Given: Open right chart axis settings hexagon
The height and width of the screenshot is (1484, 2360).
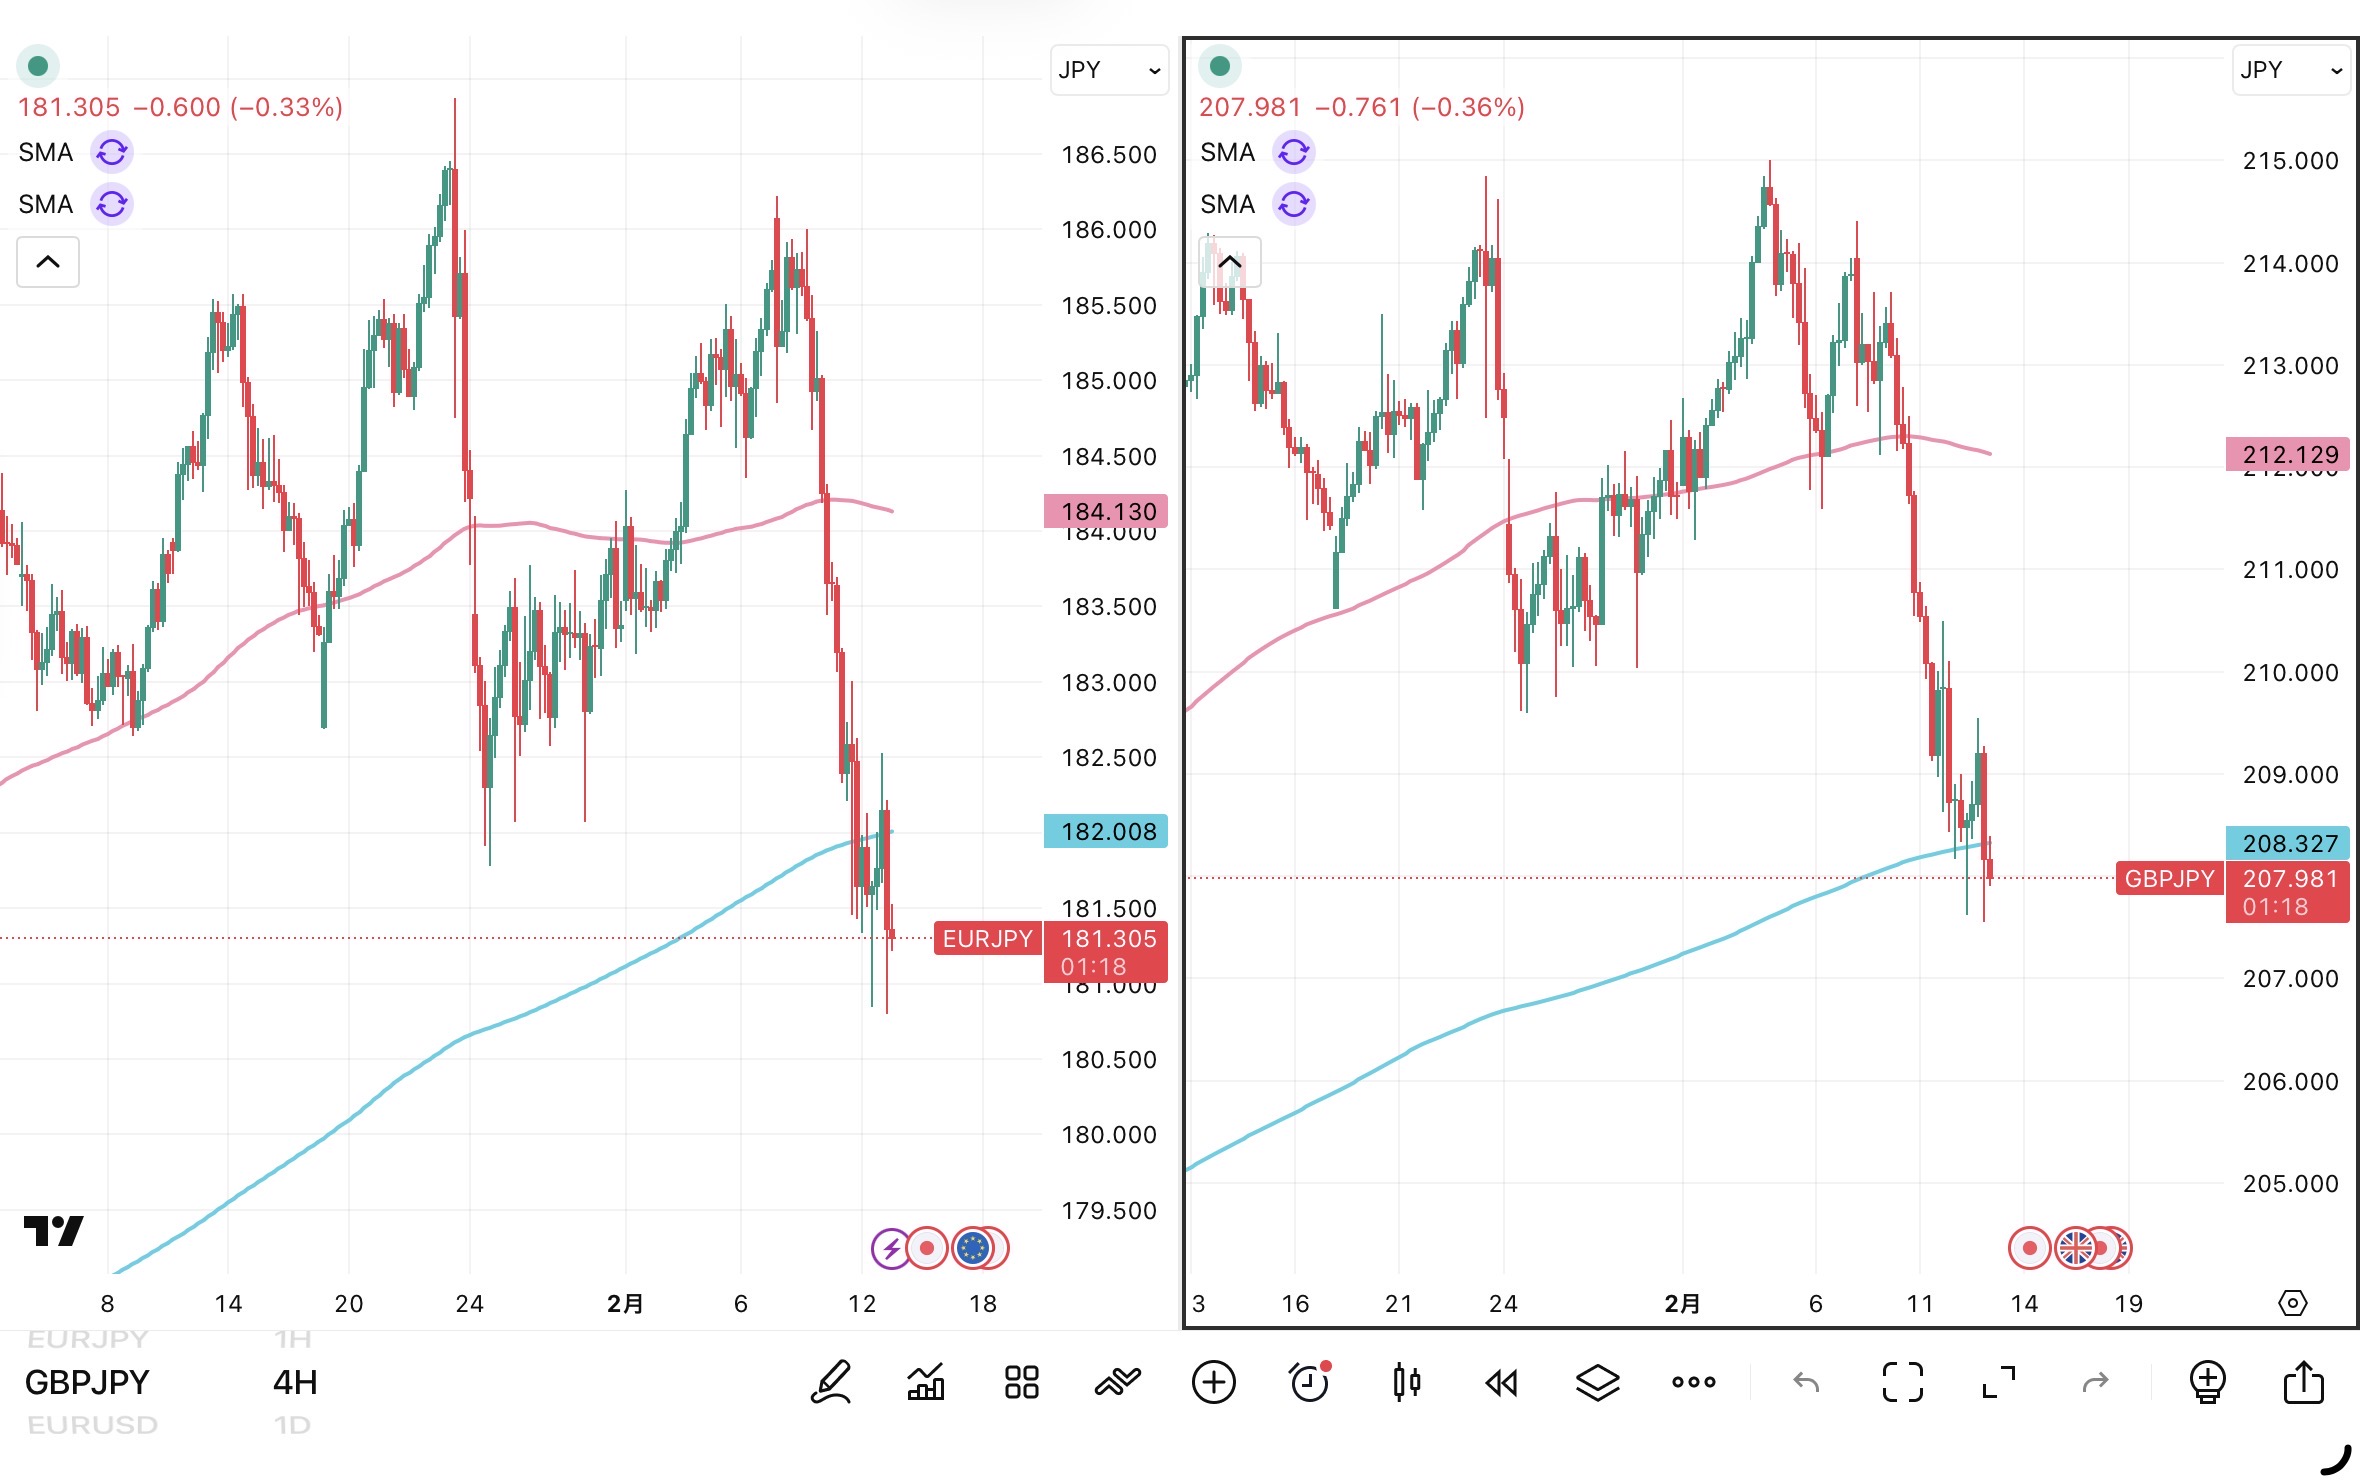Looking at the screenshot, I should [x=2292, y=1303].
